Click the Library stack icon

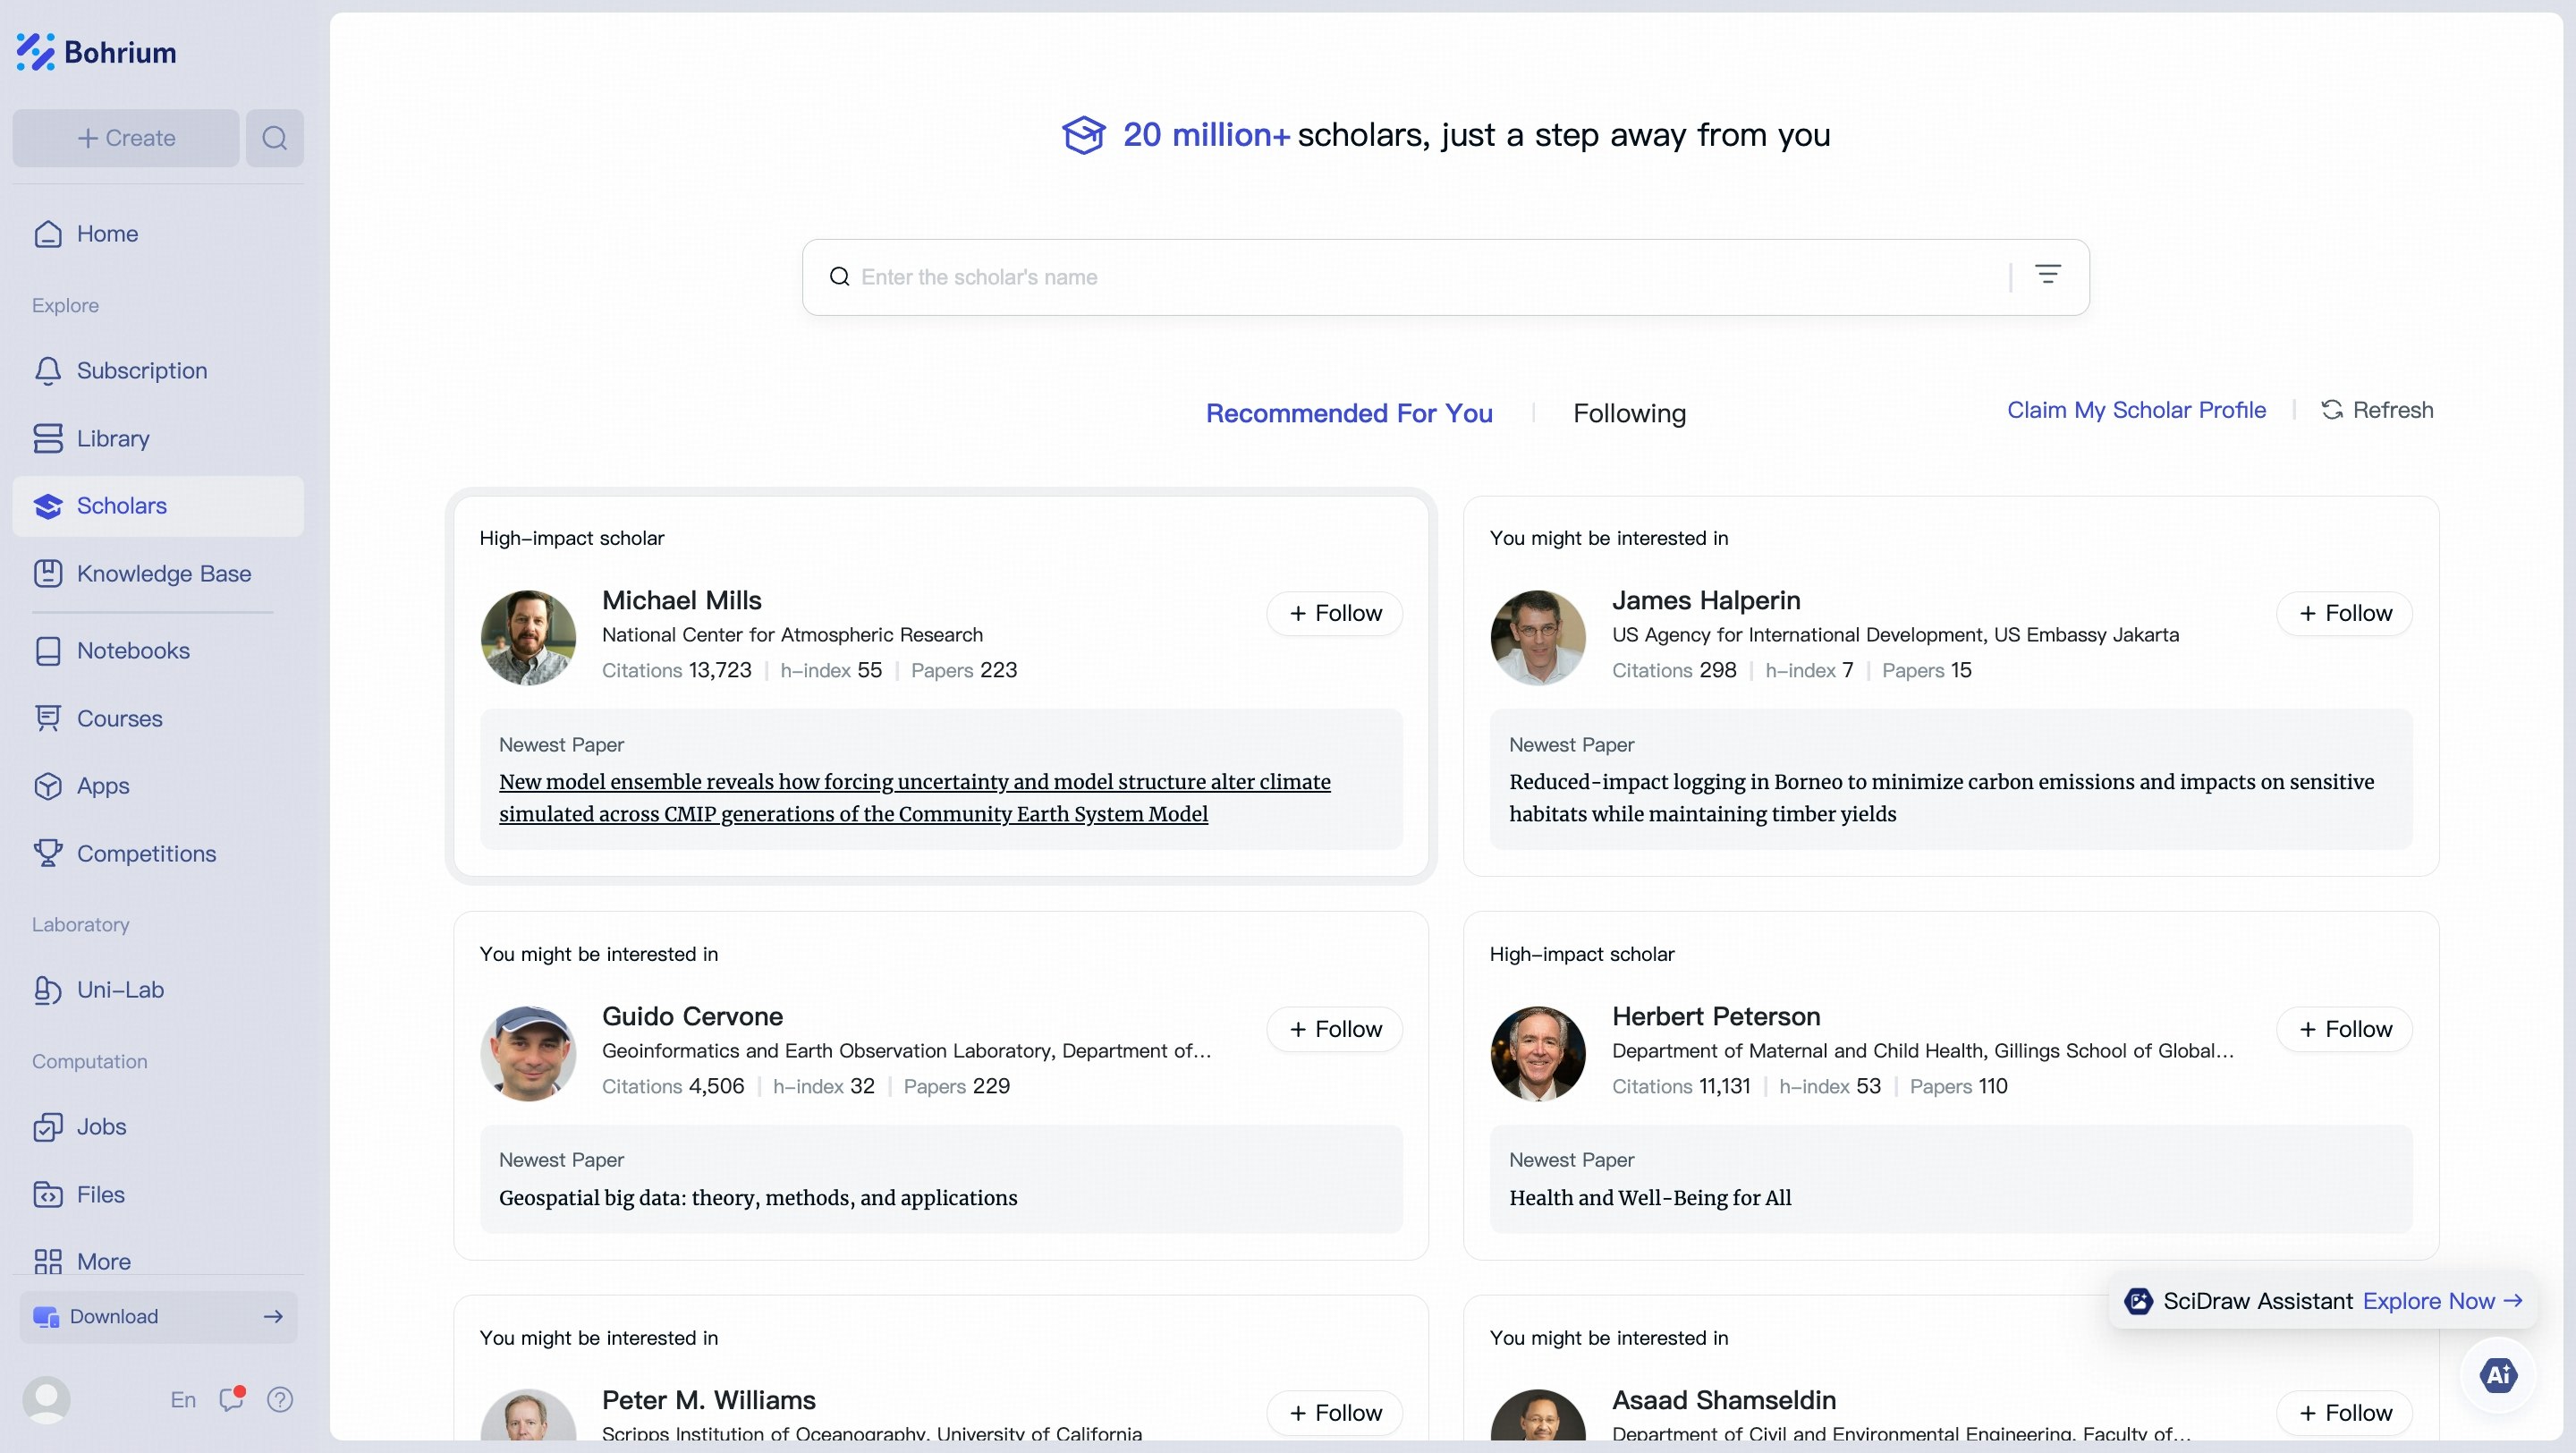48,438
